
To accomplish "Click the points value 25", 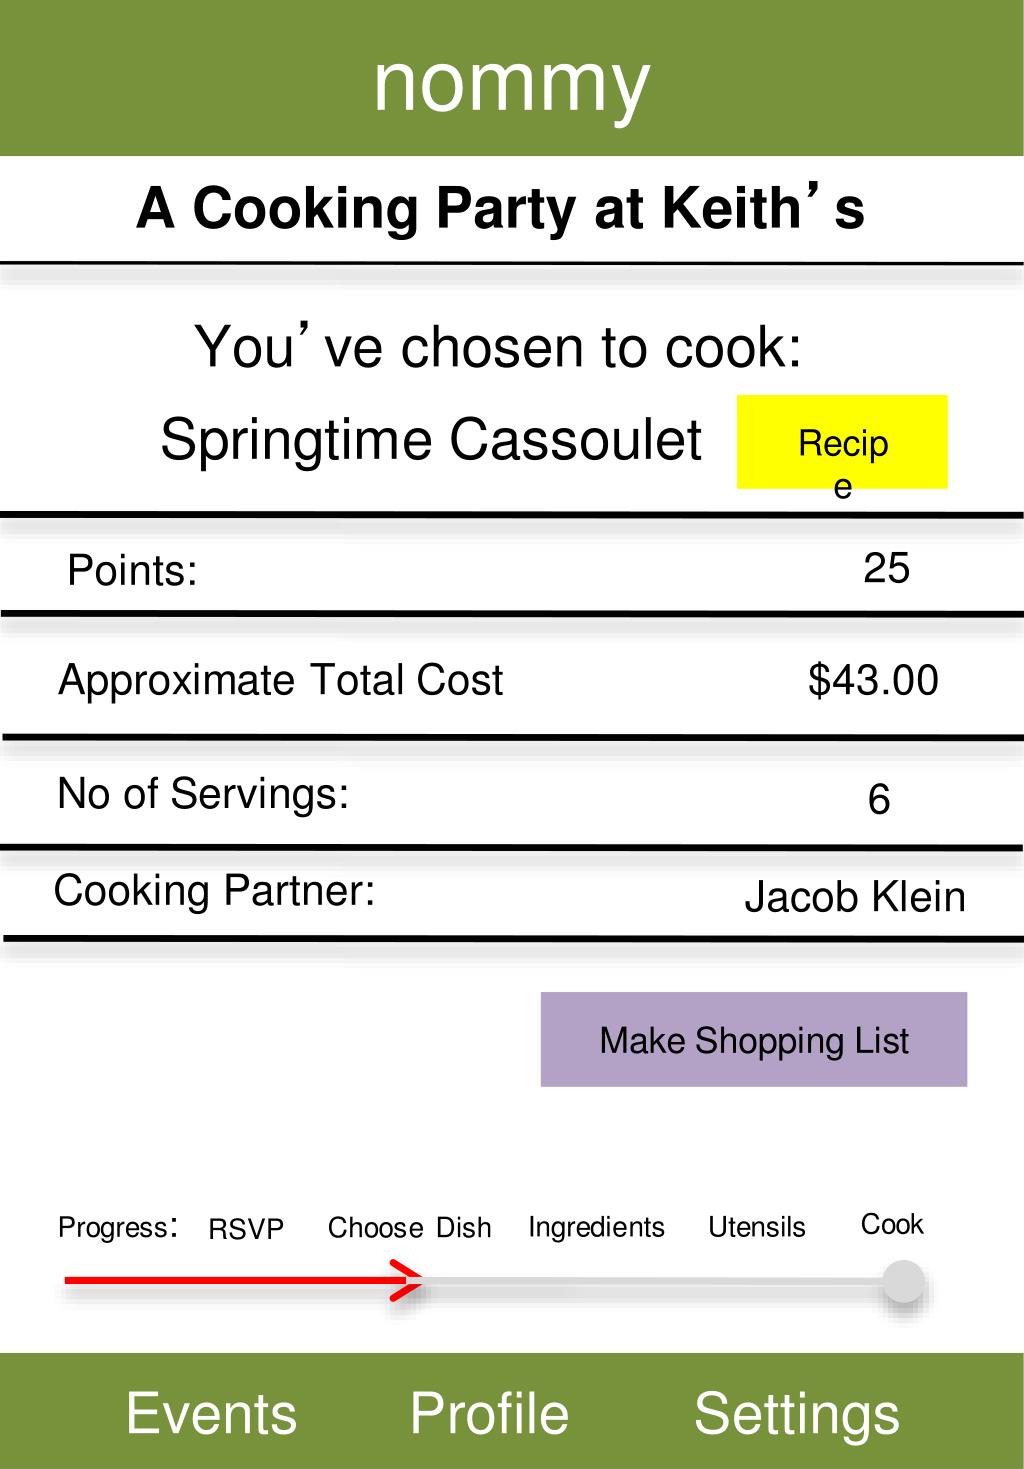I will tap(886, 568).
